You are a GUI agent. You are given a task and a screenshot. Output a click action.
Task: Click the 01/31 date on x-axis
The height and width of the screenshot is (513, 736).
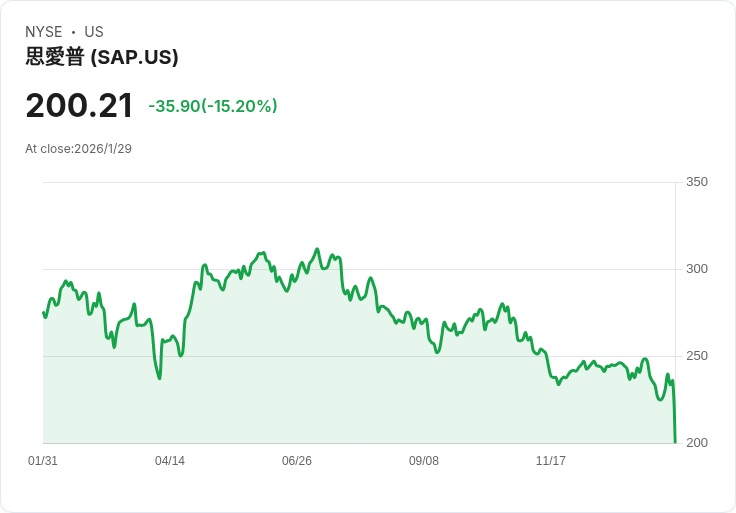(x=43, y=461)
